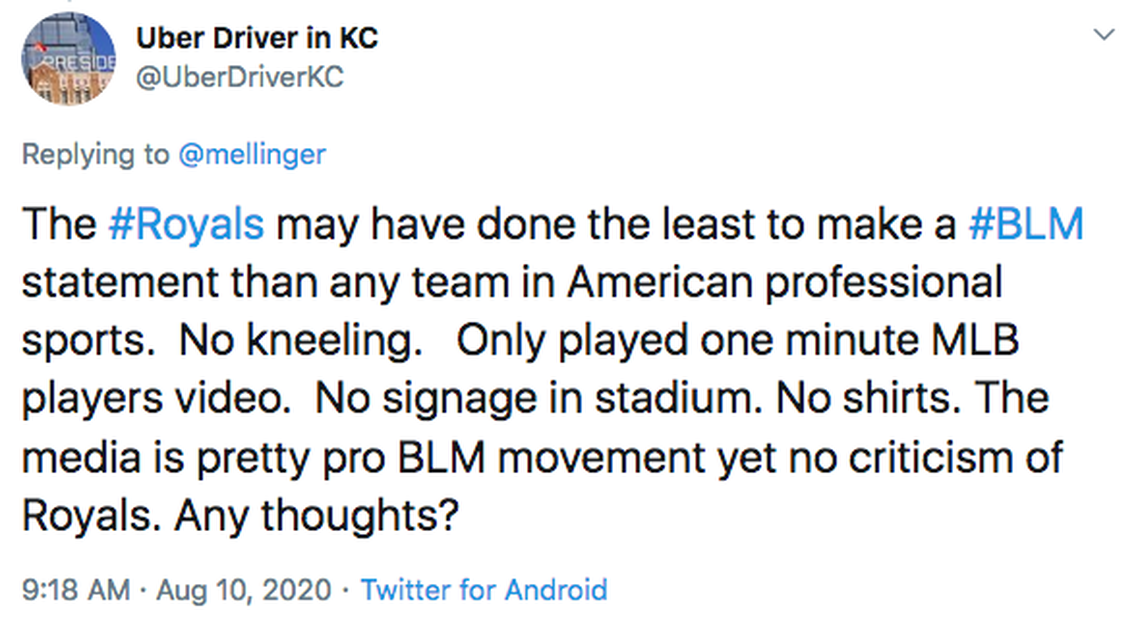This screenshot has width=1140, height=627.
Task: Click the "No kneeling." sentence
Action: (x=296, y=340)
